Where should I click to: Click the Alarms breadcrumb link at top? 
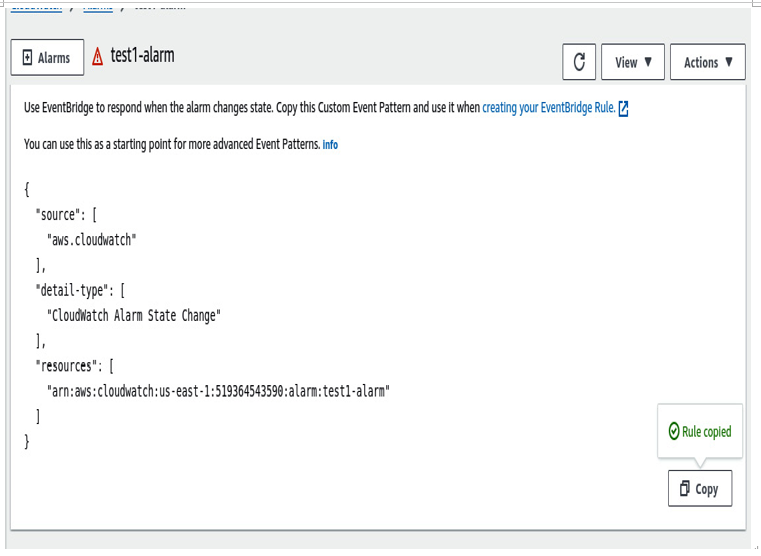pos(98,7)
